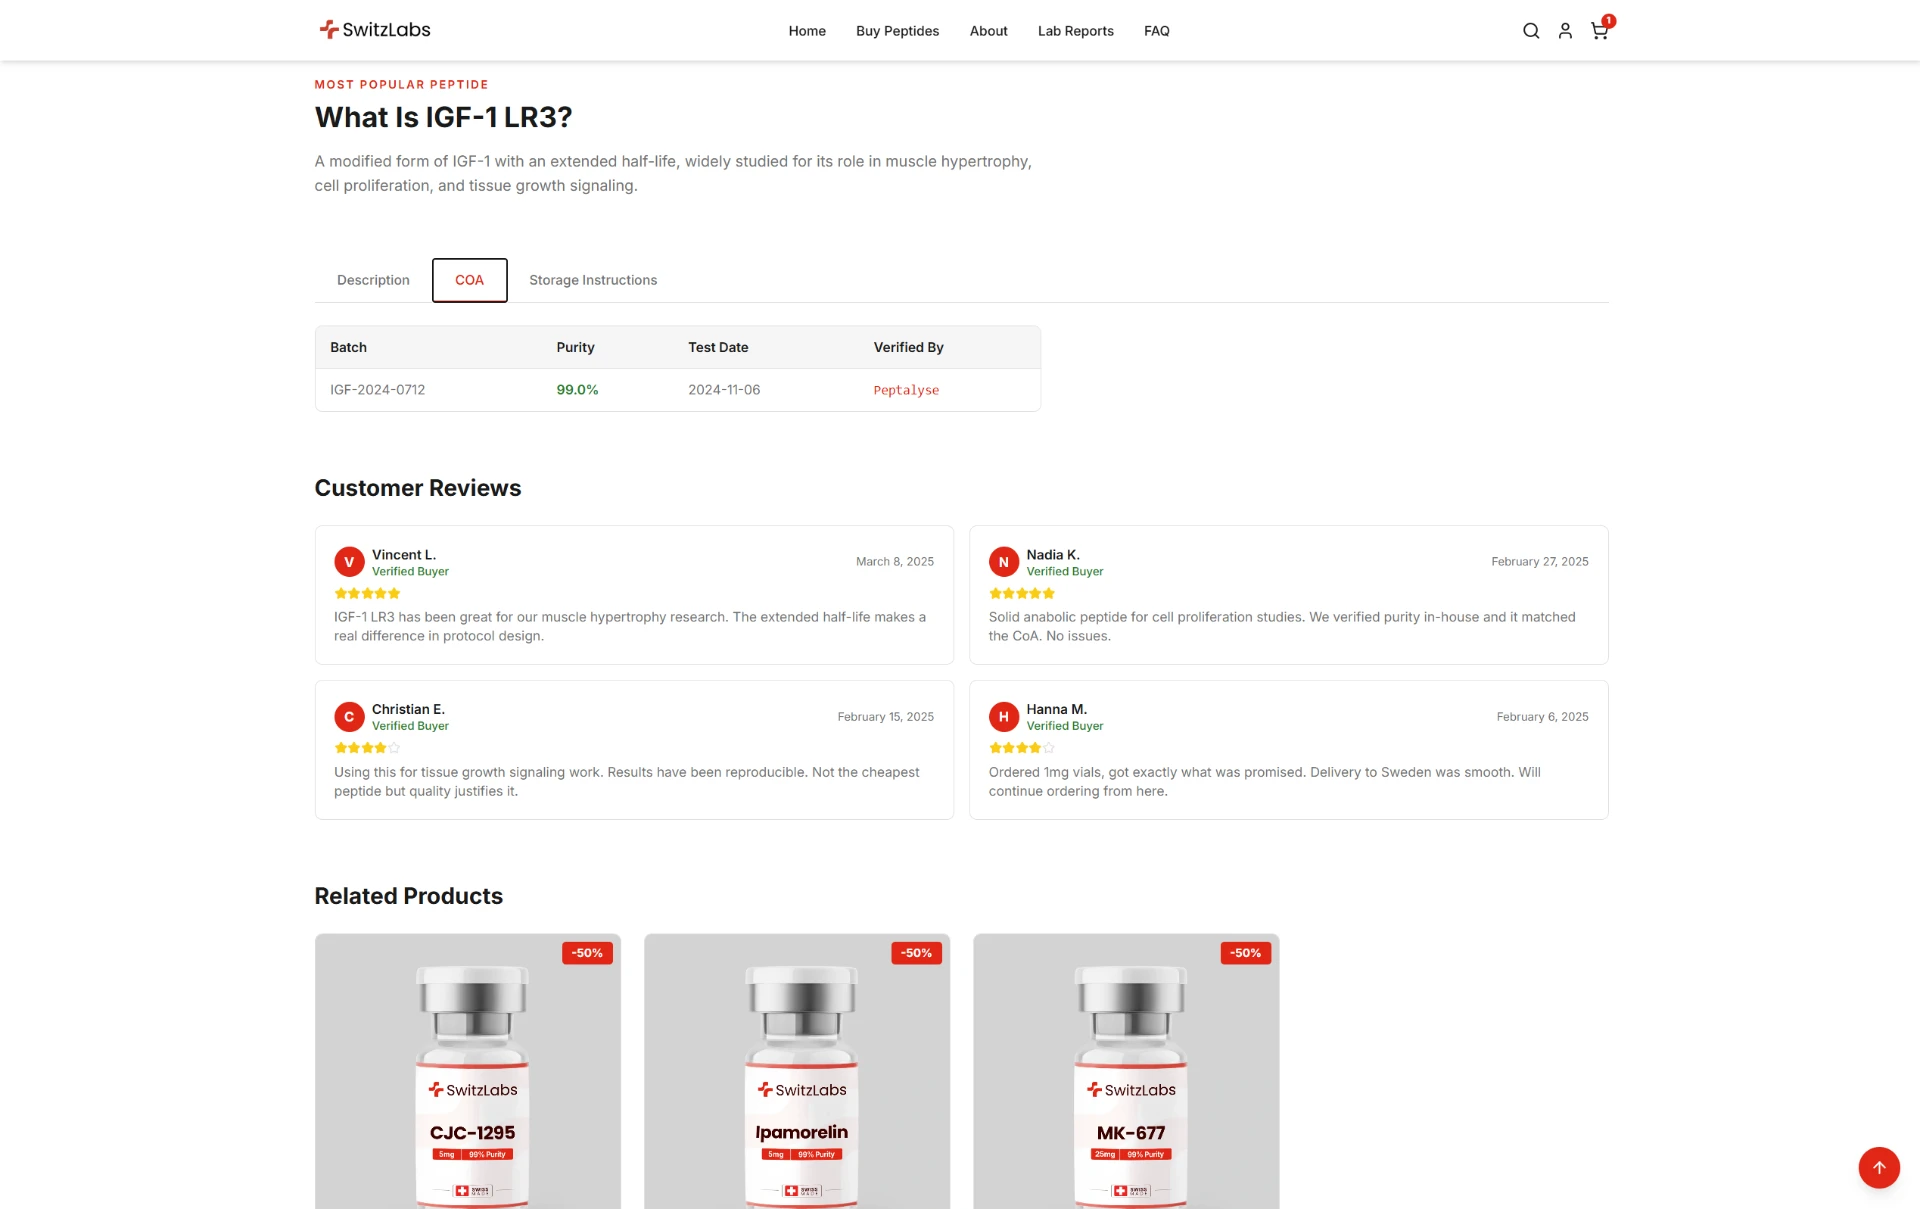Click Nadia K. star rating
The image size is (1920, 1209).
[x=1022, y=593]
